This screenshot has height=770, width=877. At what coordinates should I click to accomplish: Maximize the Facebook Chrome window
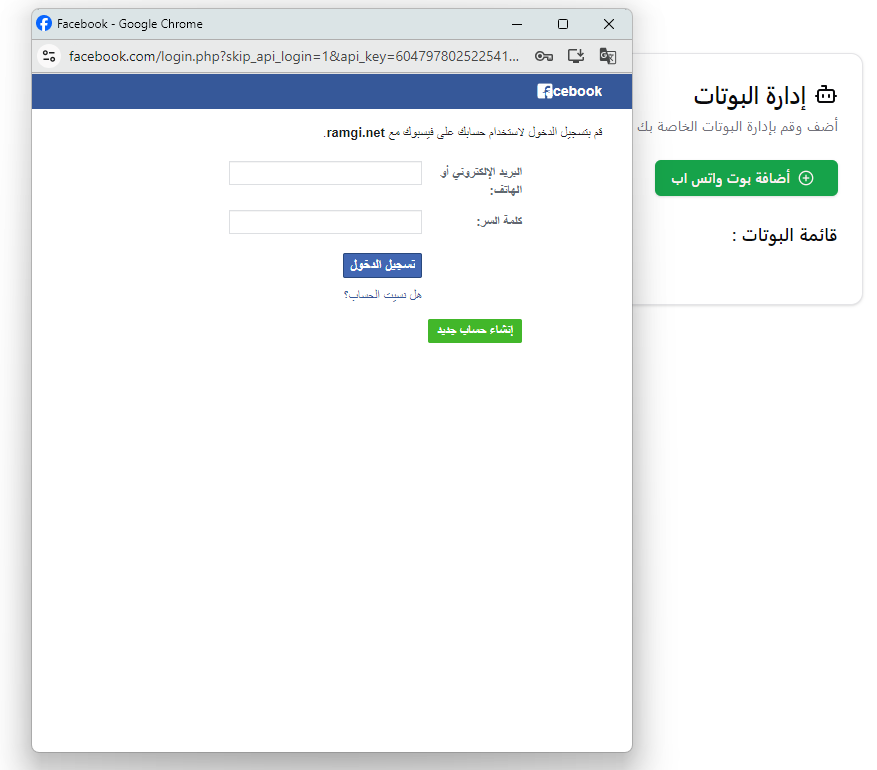pos(563,24)
